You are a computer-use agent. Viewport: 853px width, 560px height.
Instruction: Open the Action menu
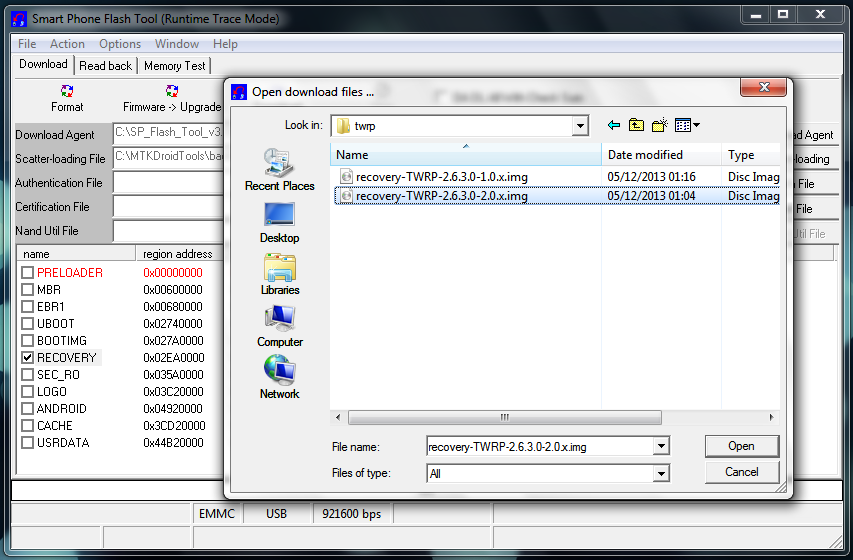(x=67, y=44)
